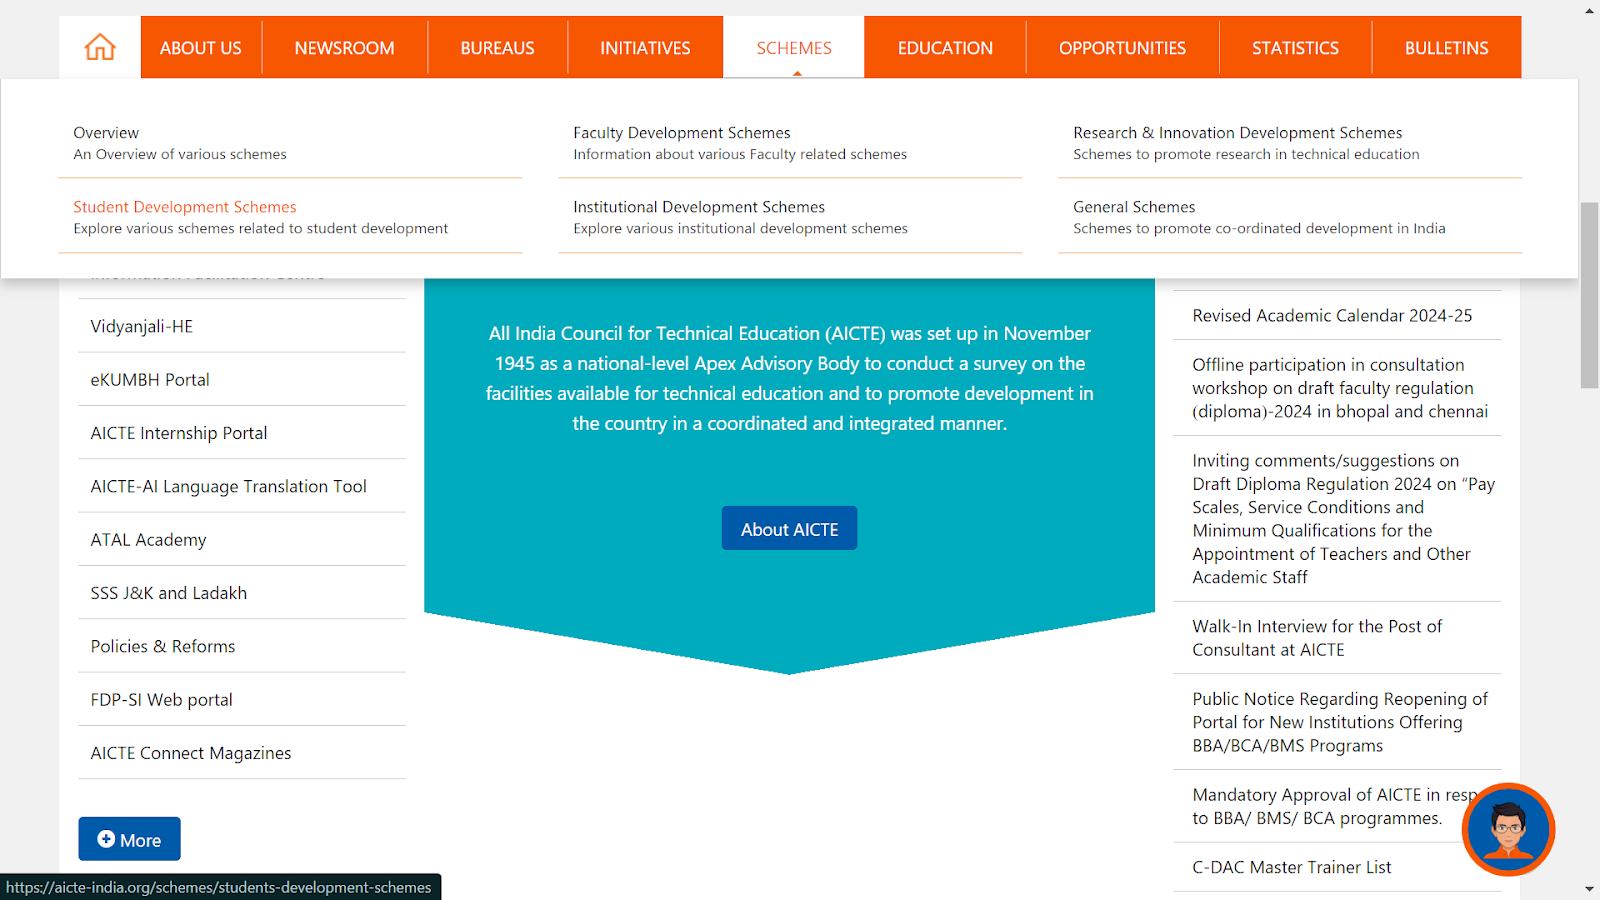Open the BULLETINS menu
The height and width of the screenshot is (900, 1600).
pos(1446,47)
